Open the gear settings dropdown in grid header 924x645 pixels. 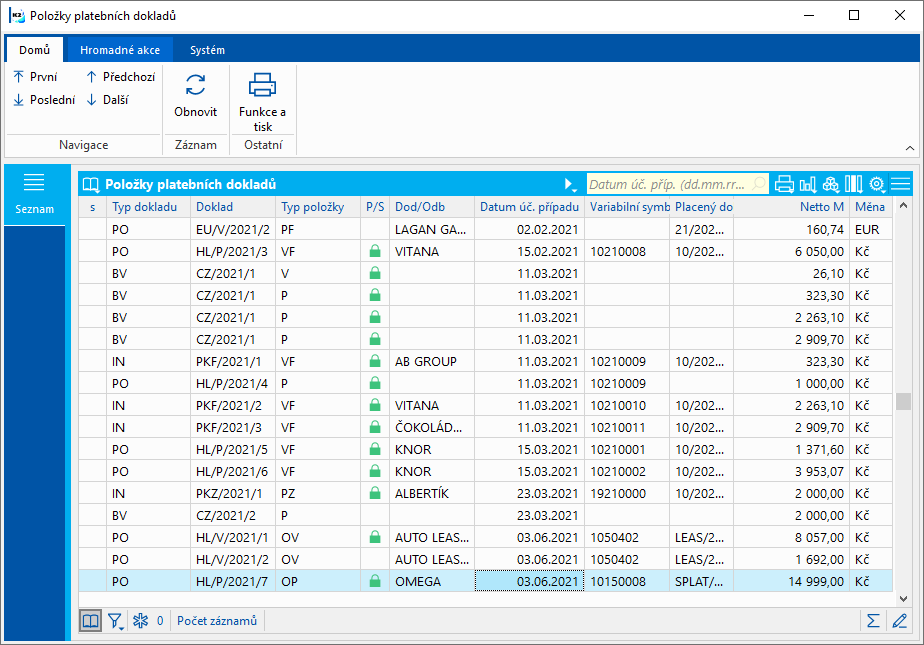(x=877, y=184)
